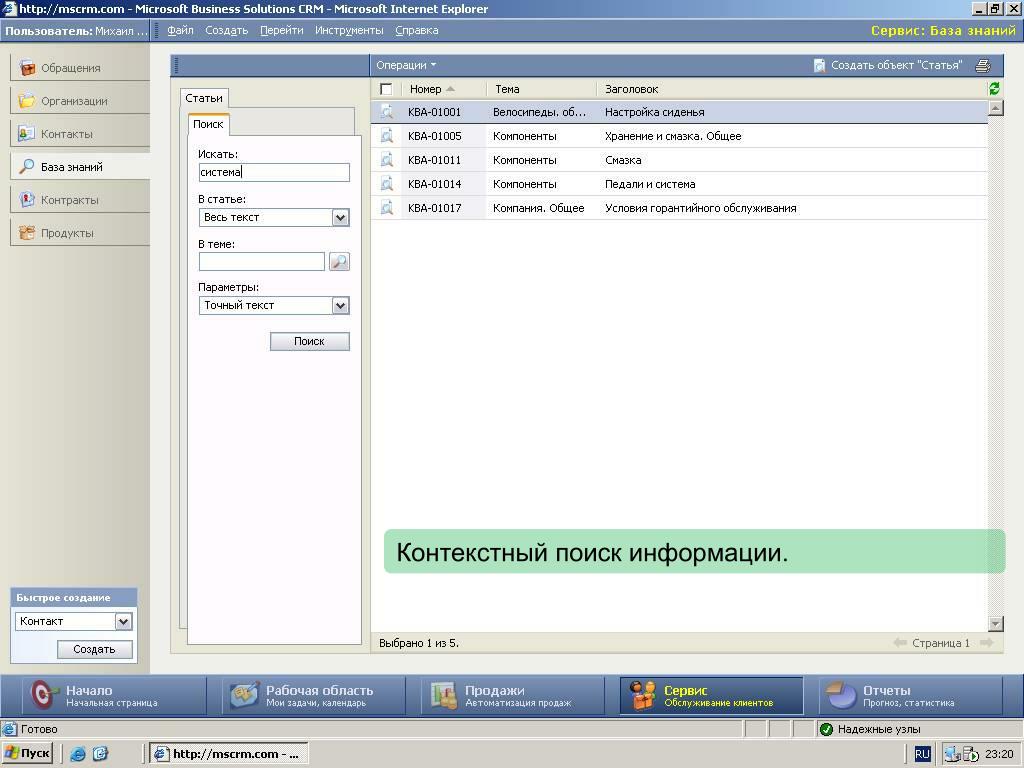Expand the Операции dropdown menu

(x=406, y=65)
